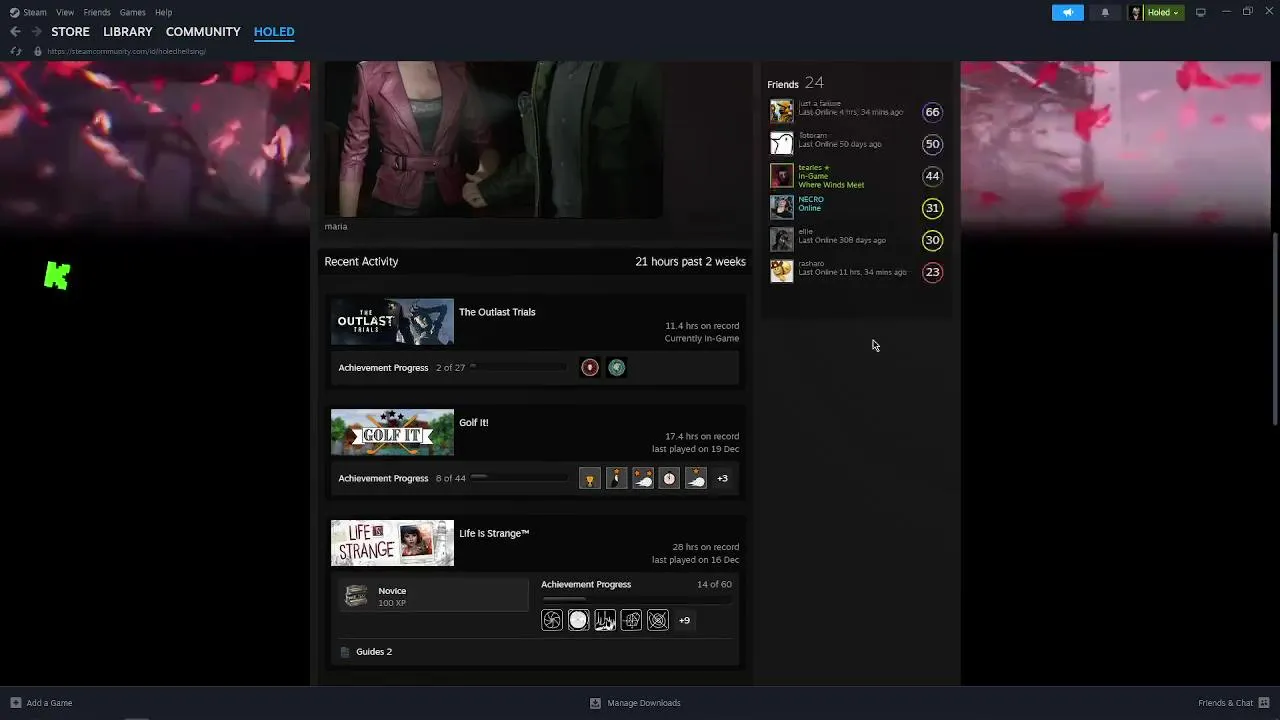Open the Games menu
This screenshot has height=720, width=1280.
click(x=132, y=12)
